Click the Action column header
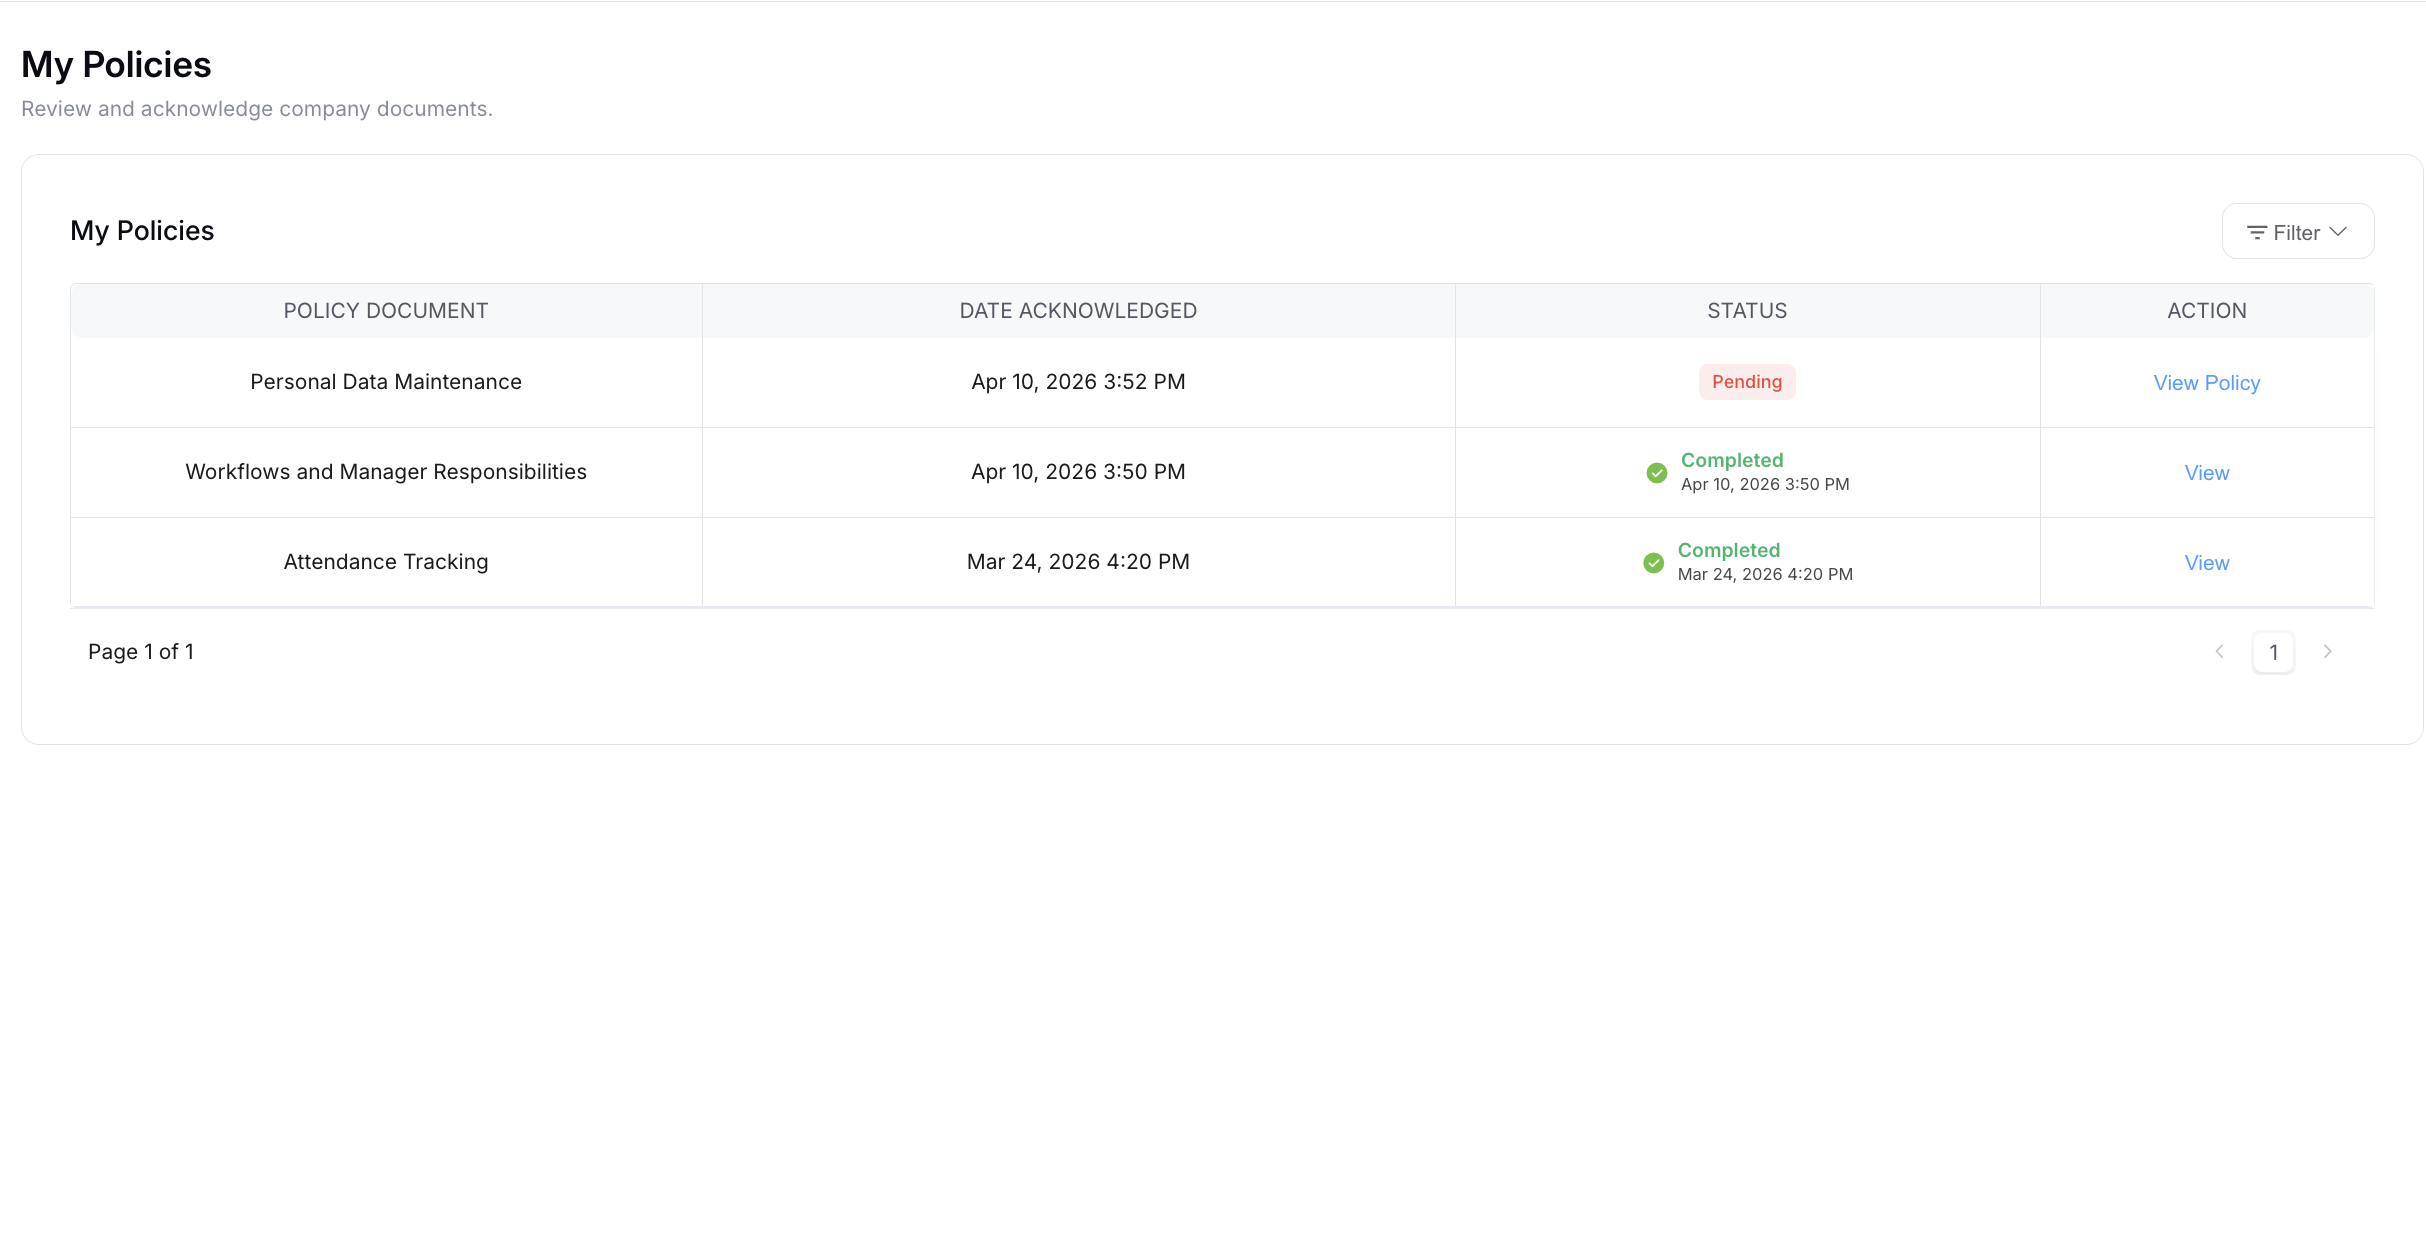Image resolution: width=2426 pixels, height=1234 pixels. click(2206, 311)
